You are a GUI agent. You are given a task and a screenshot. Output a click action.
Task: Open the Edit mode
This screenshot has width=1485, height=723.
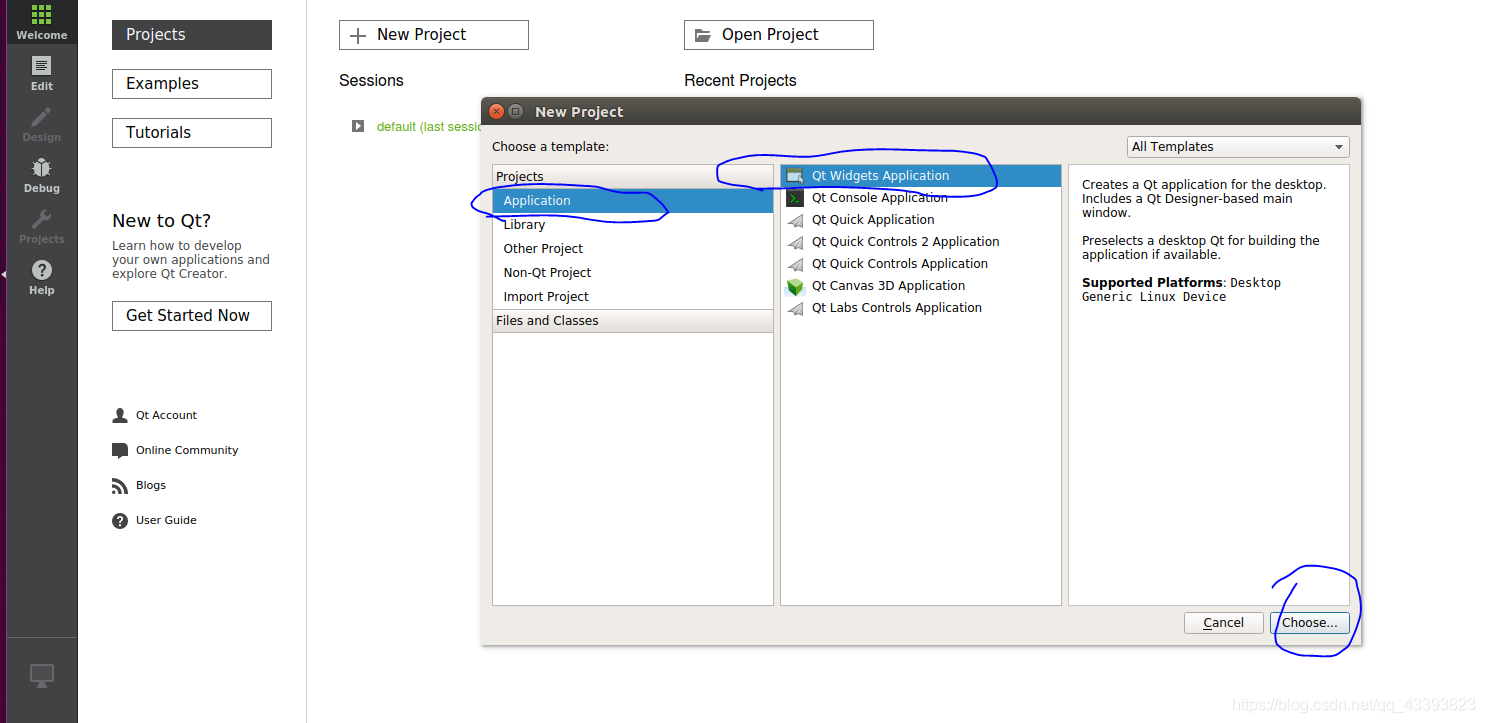point(42,73)
